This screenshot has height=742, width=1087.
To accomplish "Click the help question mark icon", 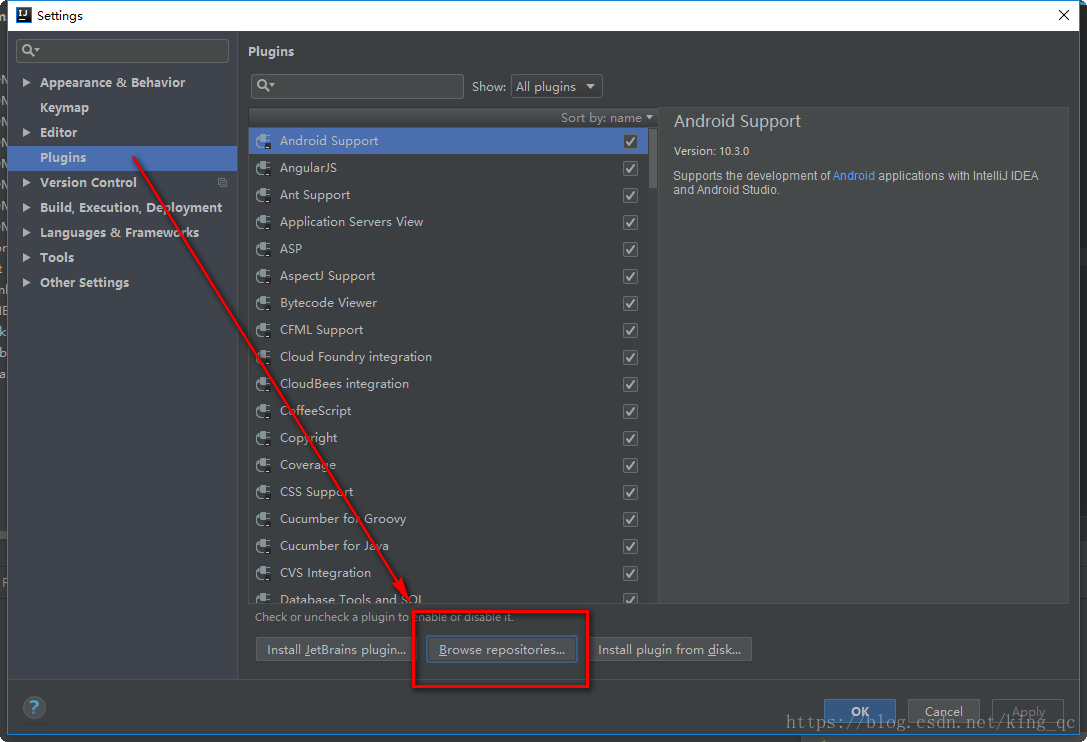I will pyautogui.click(x=34, y=707).
